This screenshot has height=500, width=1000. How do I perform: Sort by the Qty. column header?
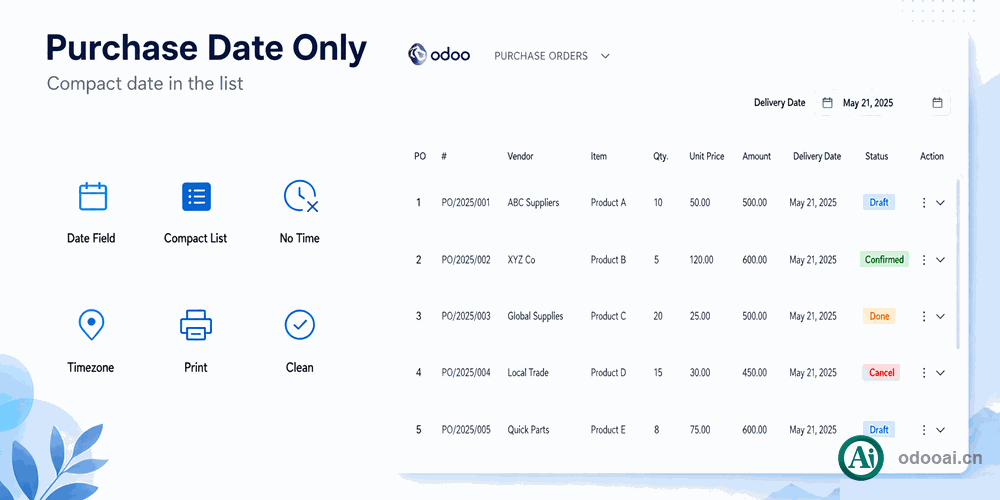[x=661, y=156]
